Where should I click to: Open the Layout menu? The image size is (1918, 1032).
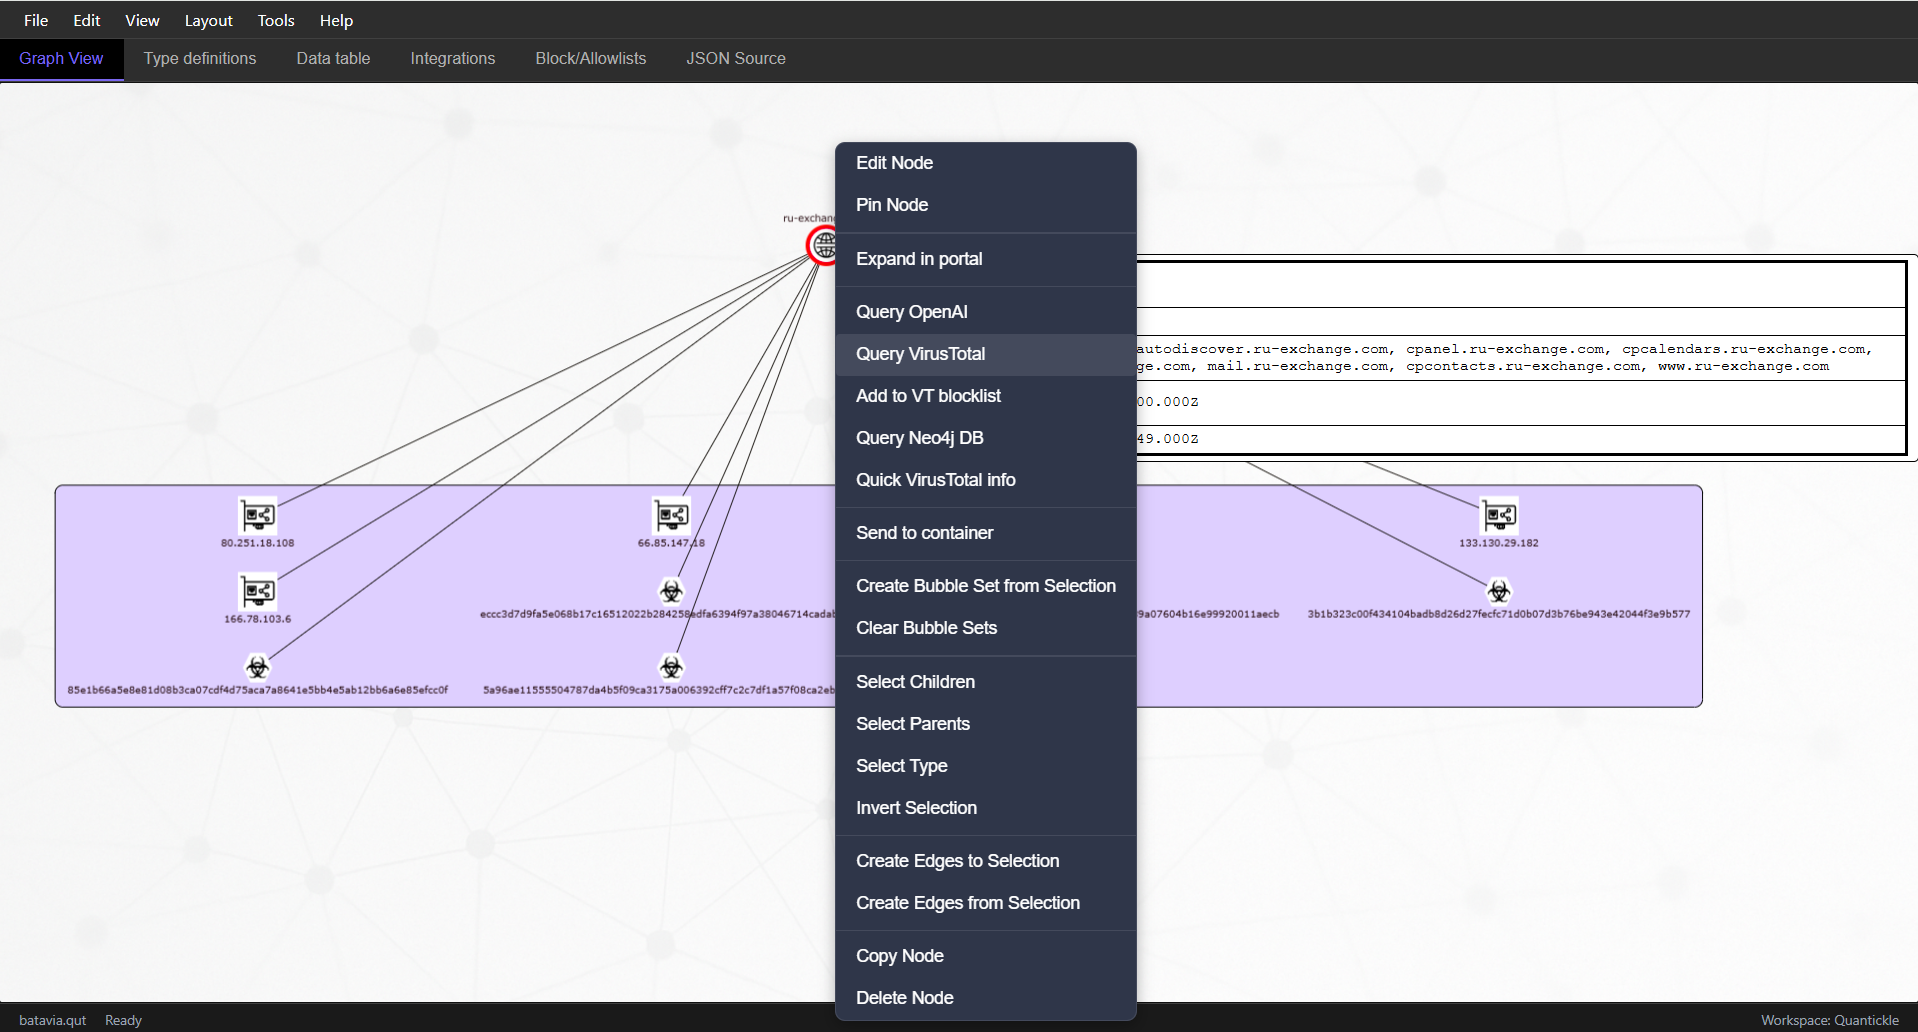tap(208, 20)
